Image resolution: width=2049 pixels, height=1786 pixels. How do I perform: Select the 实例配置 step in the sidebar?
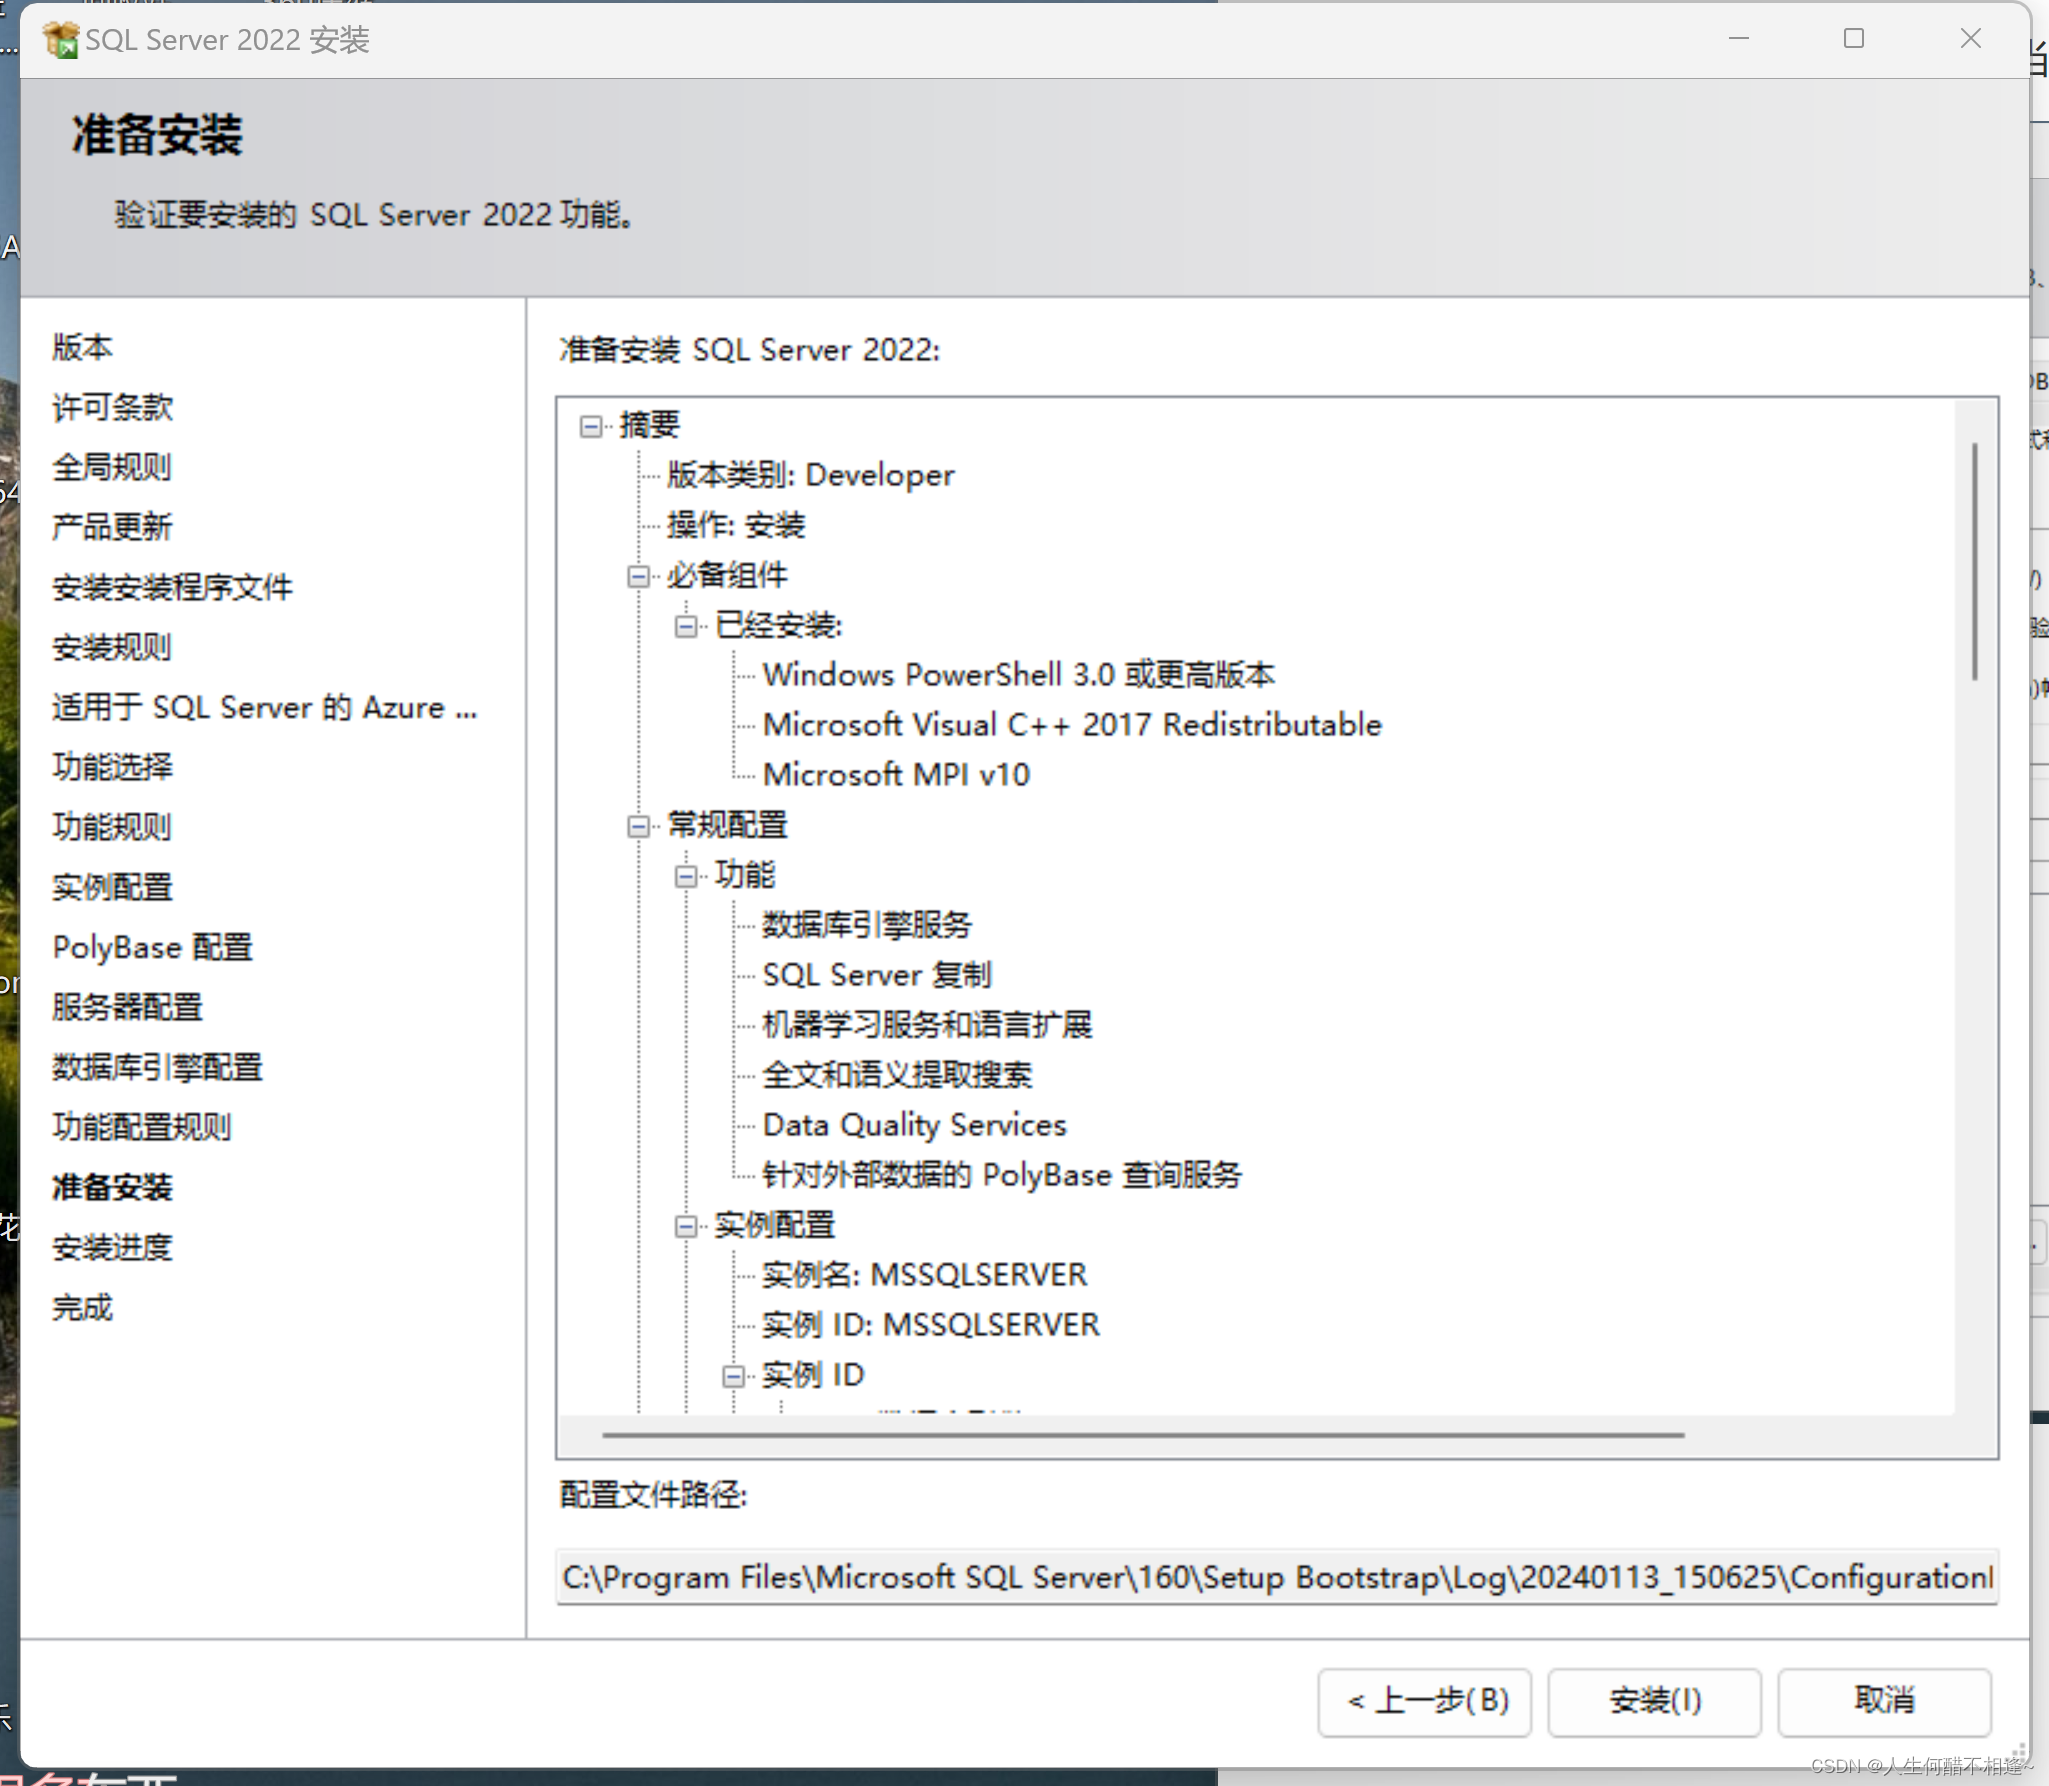pyautogui.click(x=113, y=887)
